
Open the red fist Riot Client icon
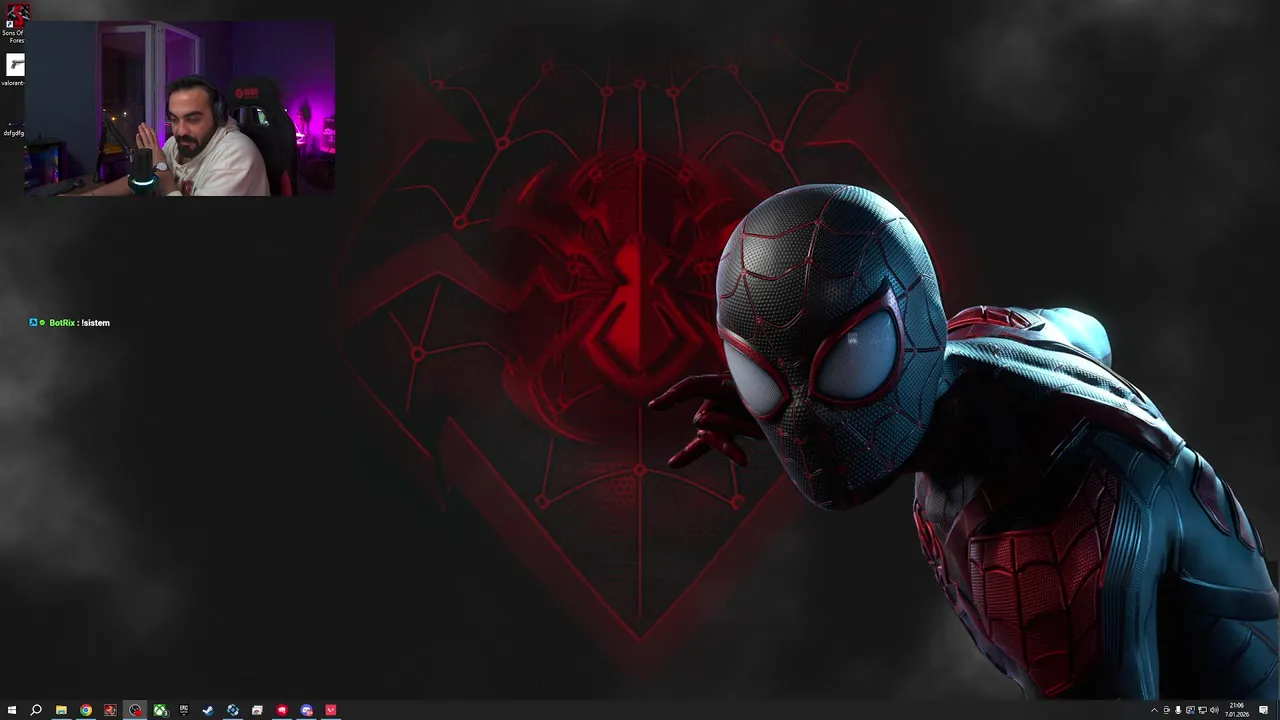tap(282, 710)
